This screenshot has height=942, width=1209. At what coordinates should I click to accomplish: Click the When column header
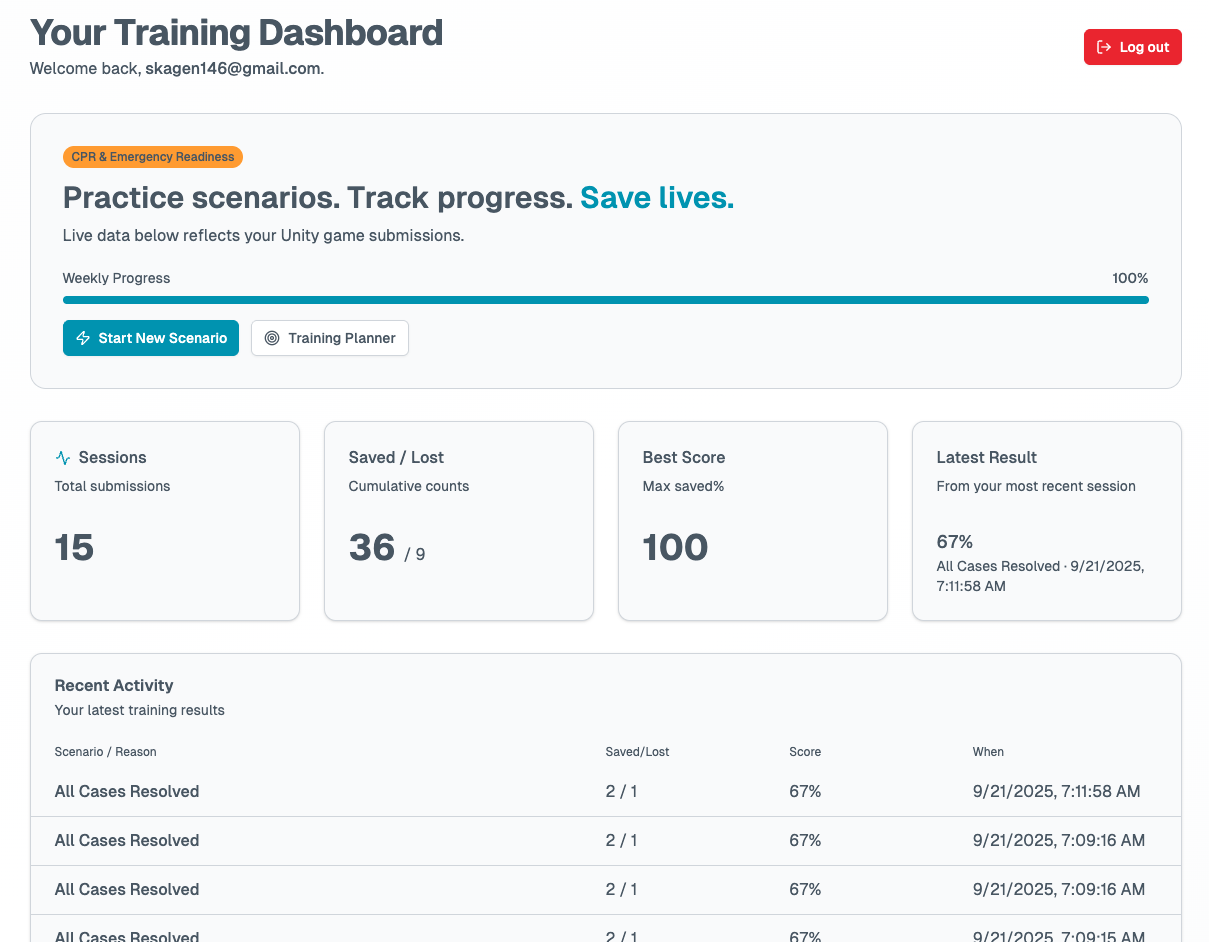coord(988,752)
